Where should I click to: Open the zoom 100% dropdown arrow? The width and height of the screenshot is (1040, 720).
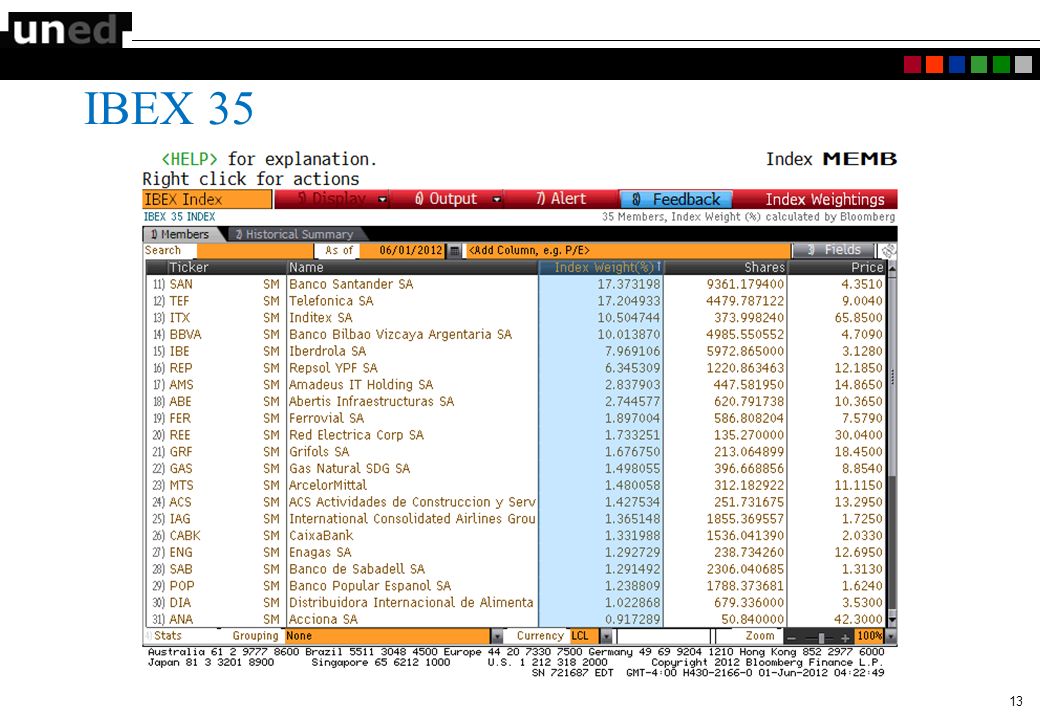tap(891, 636)
